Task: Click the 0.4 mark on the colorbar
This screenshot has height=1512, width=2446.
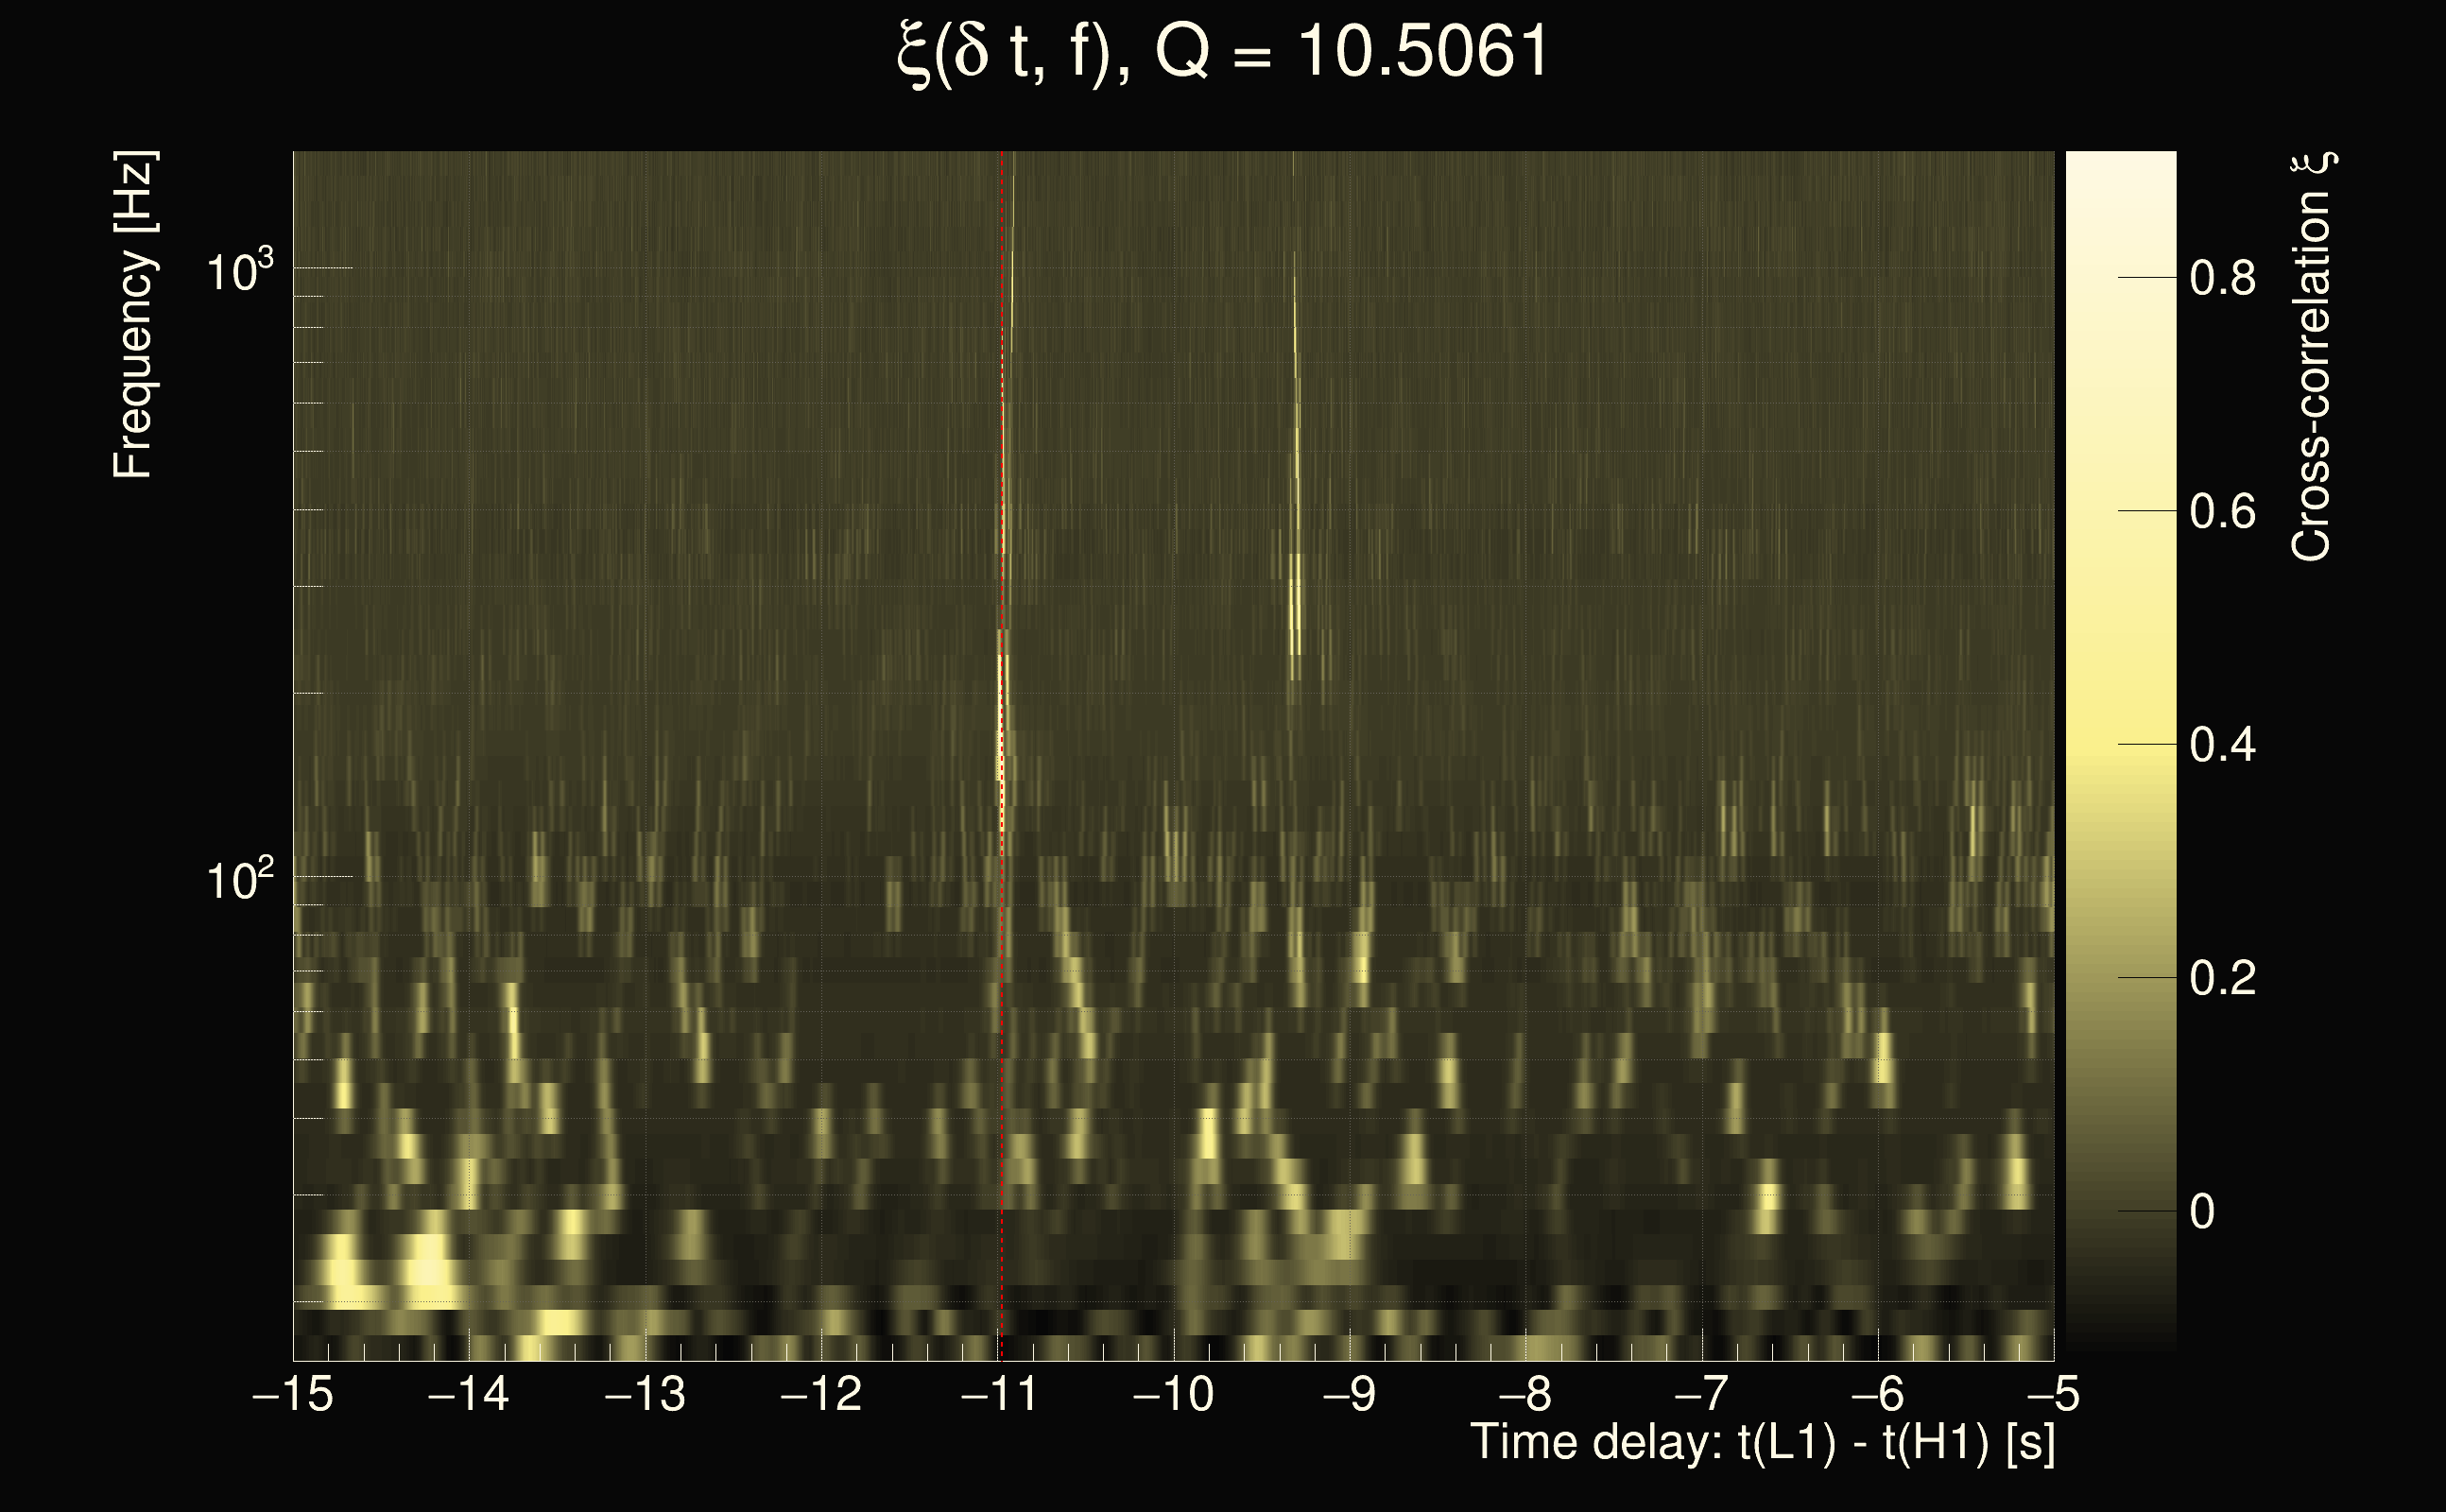Action: [2222, 745]
